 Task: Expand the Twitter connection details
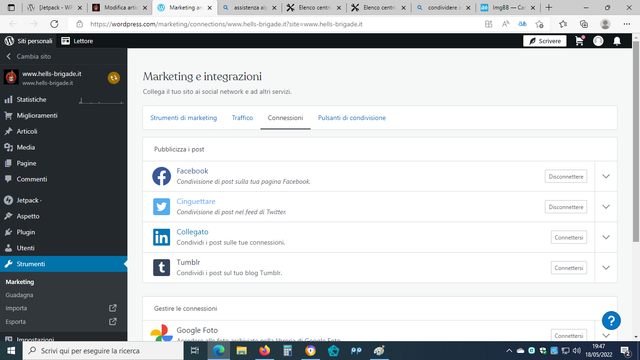coord(606,207)
